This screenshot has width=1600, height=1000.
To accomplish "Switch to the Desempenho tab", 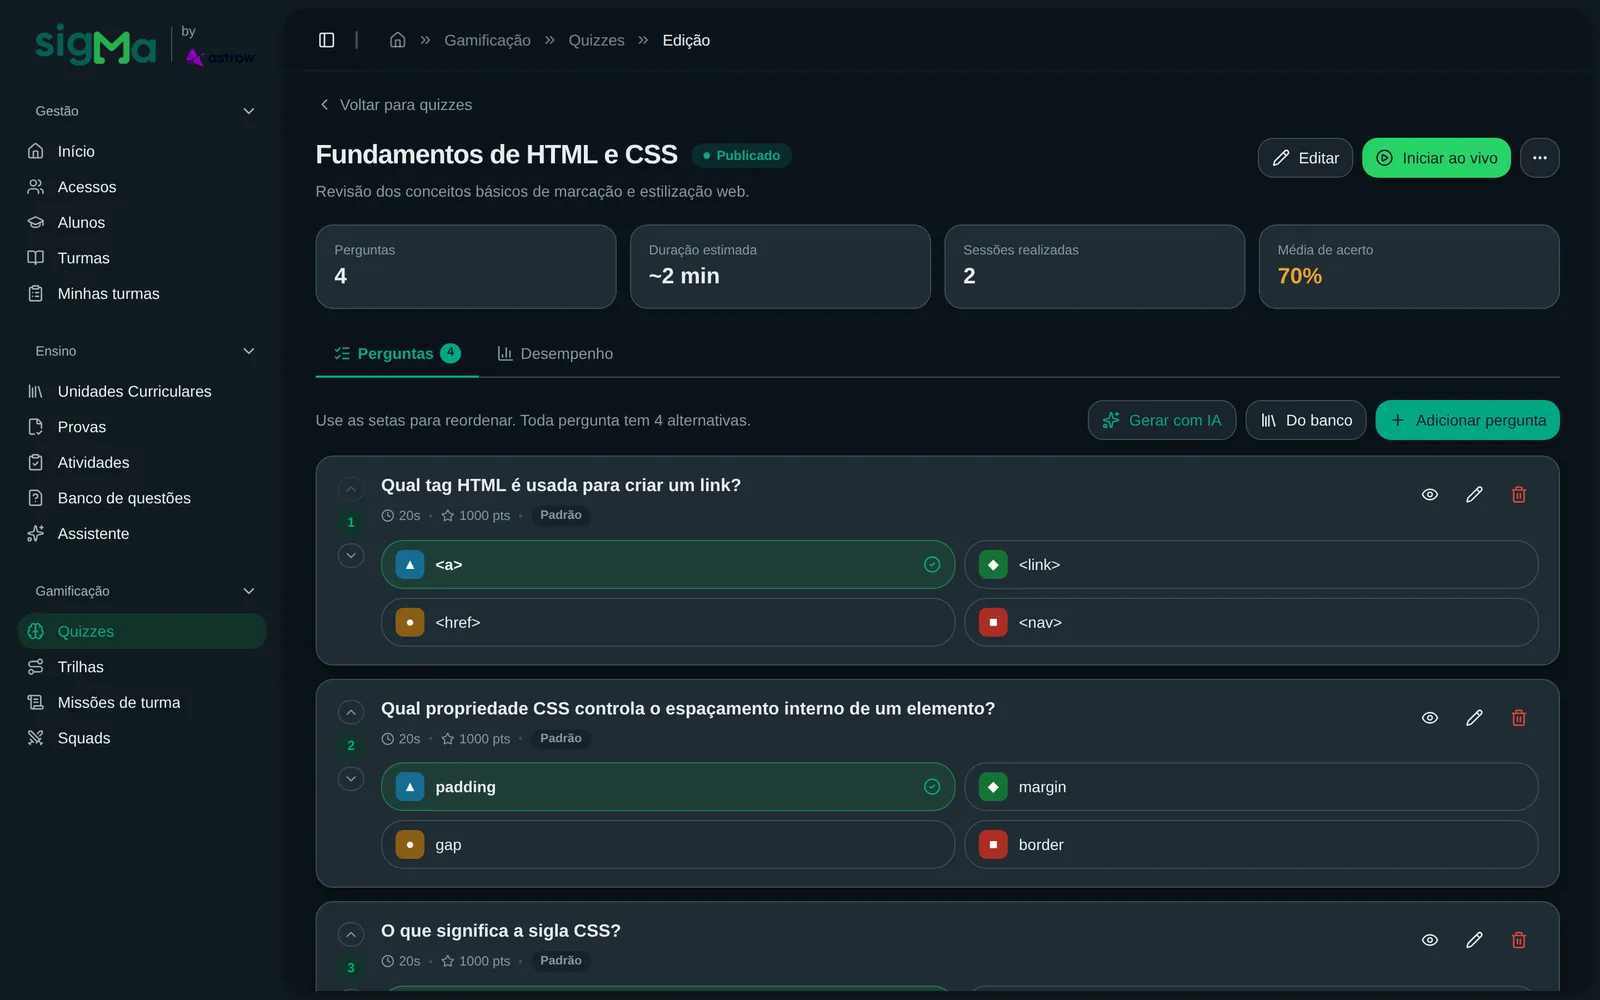I will tap(555, 354).
